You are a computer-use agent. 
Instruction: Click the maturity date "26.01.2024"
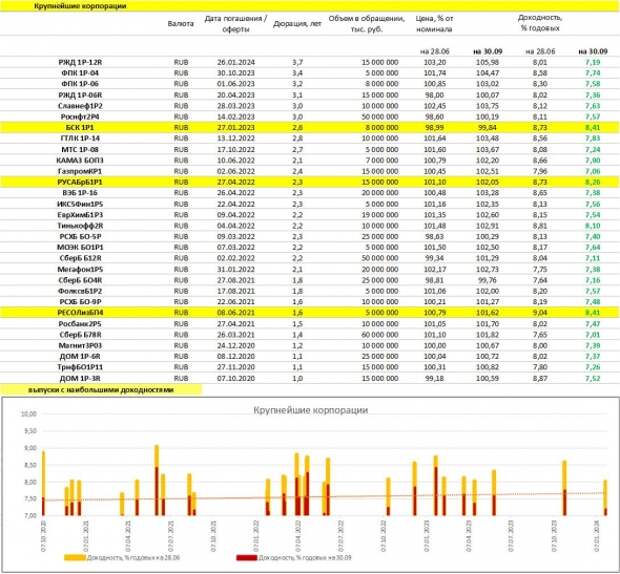tap(236, 62)
